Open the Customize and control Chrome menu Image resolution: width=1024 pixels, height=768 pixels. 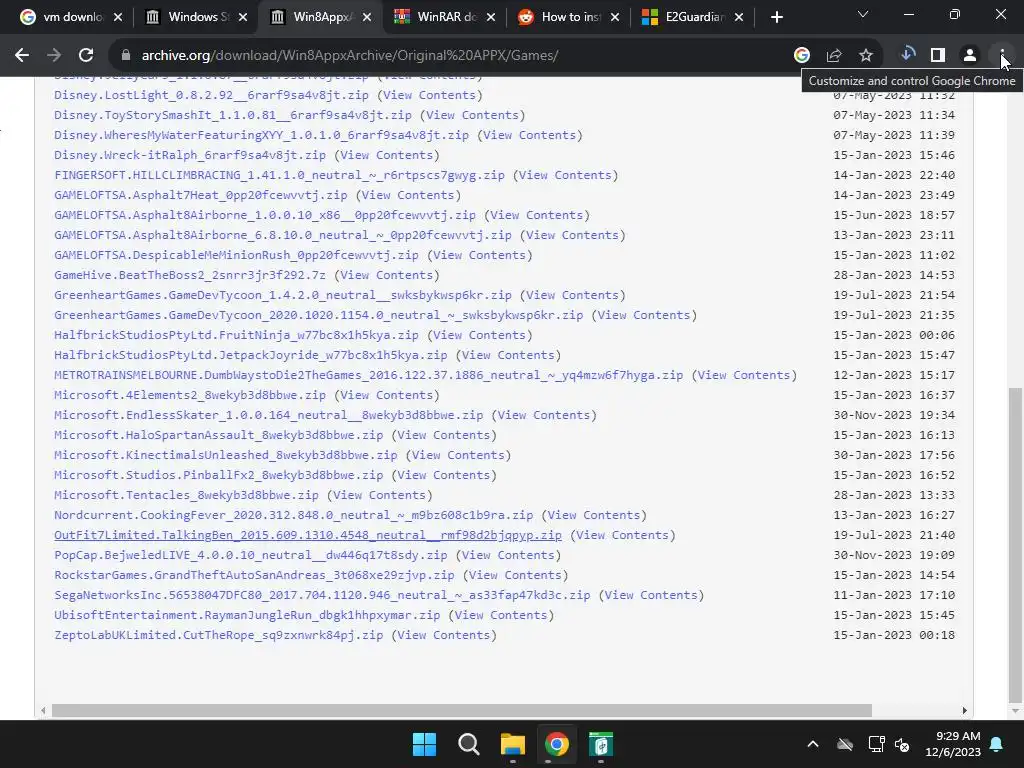point(1001,56)
